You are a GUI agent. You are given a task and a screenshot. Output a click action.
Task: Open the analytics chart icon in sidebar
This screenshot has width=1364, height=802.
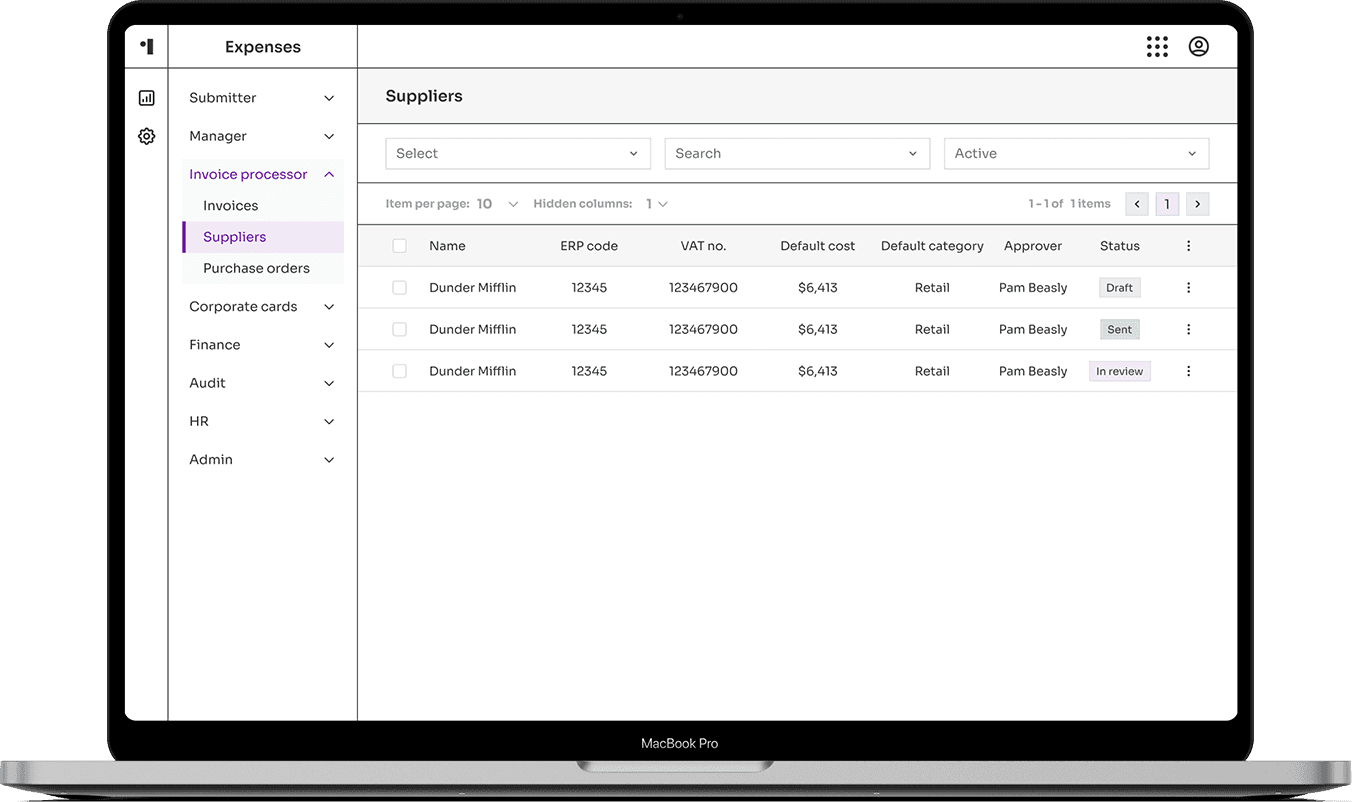coord(147,98)
